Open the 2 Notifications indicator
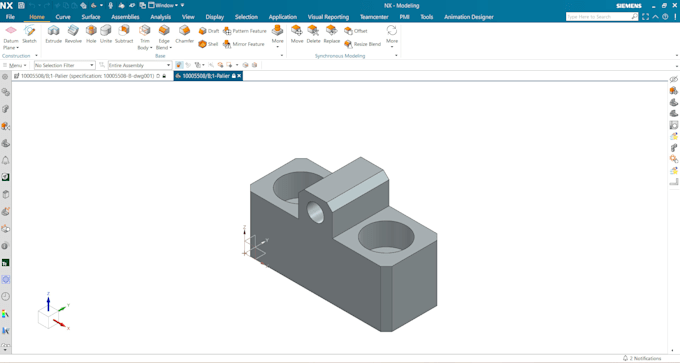 click(642, 358)
